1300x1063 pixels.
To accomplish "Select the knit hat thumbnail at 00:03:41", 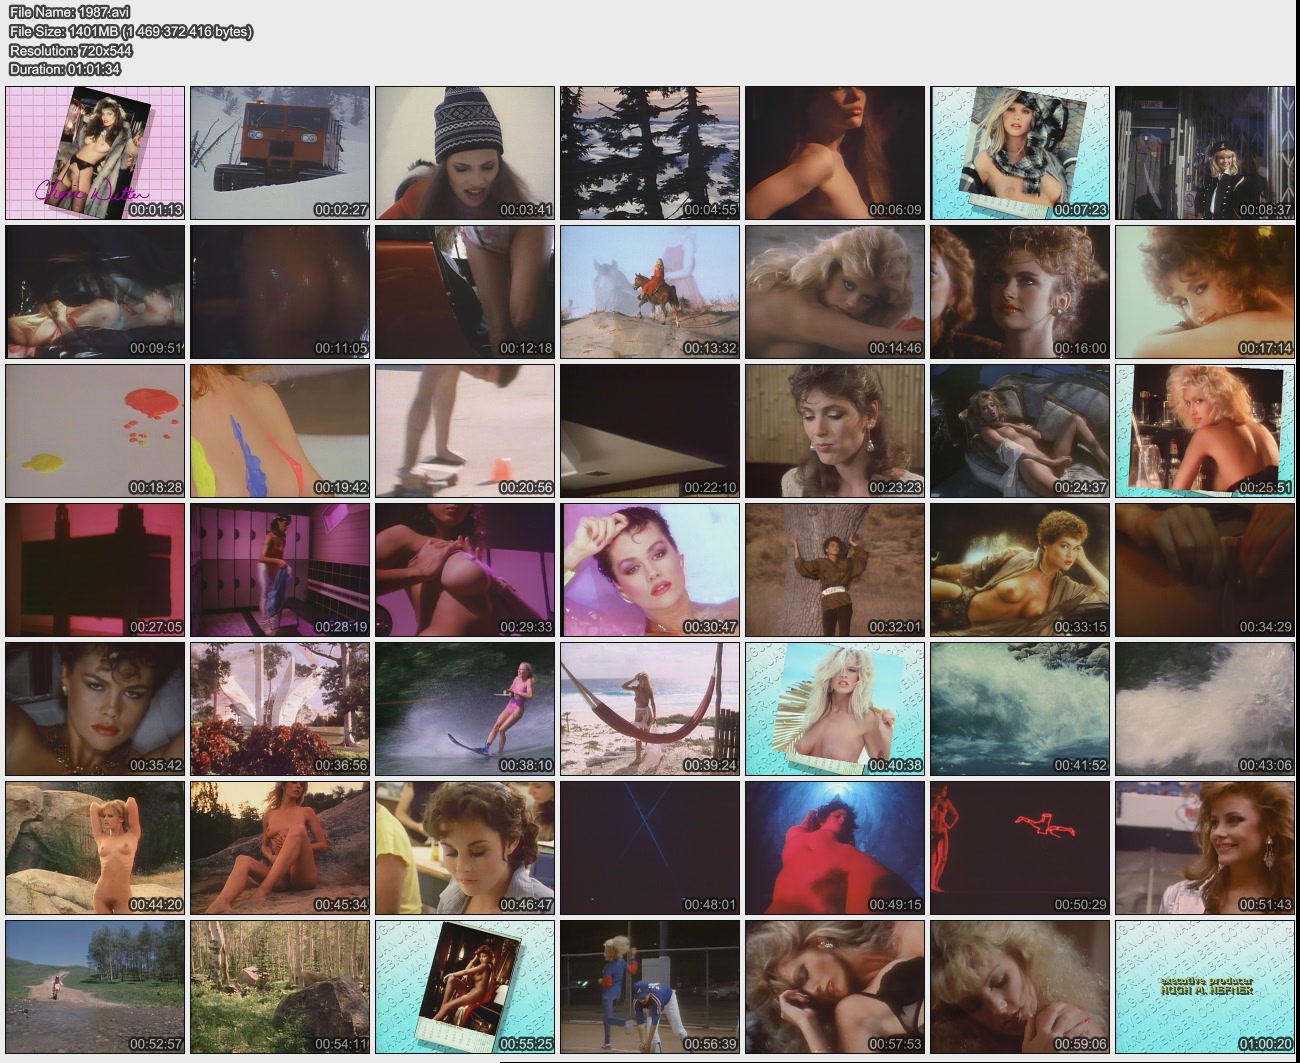I will [465, 152].
